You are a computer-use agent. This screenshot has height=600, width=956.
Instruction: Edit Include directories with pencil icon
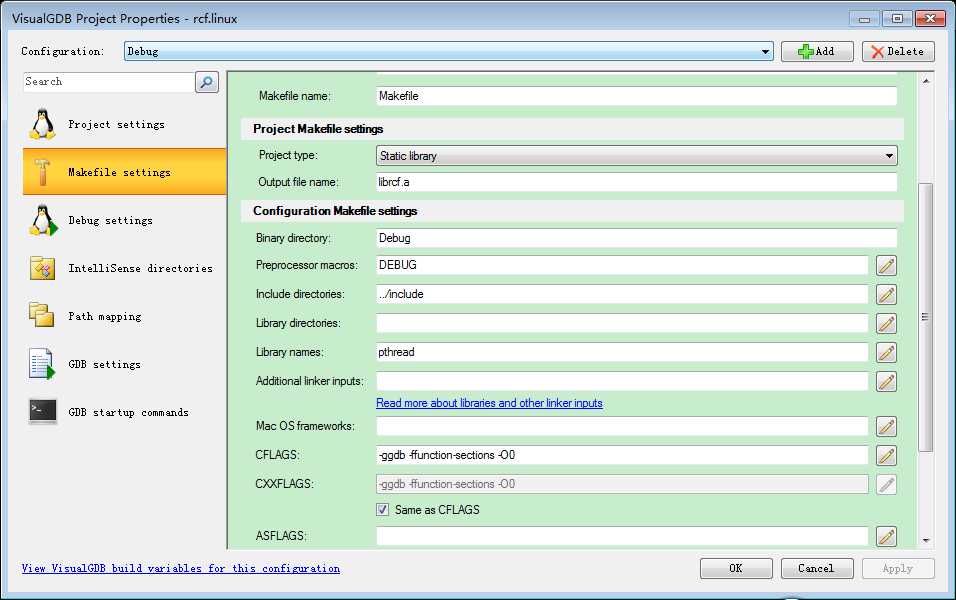tap(886, 295)
